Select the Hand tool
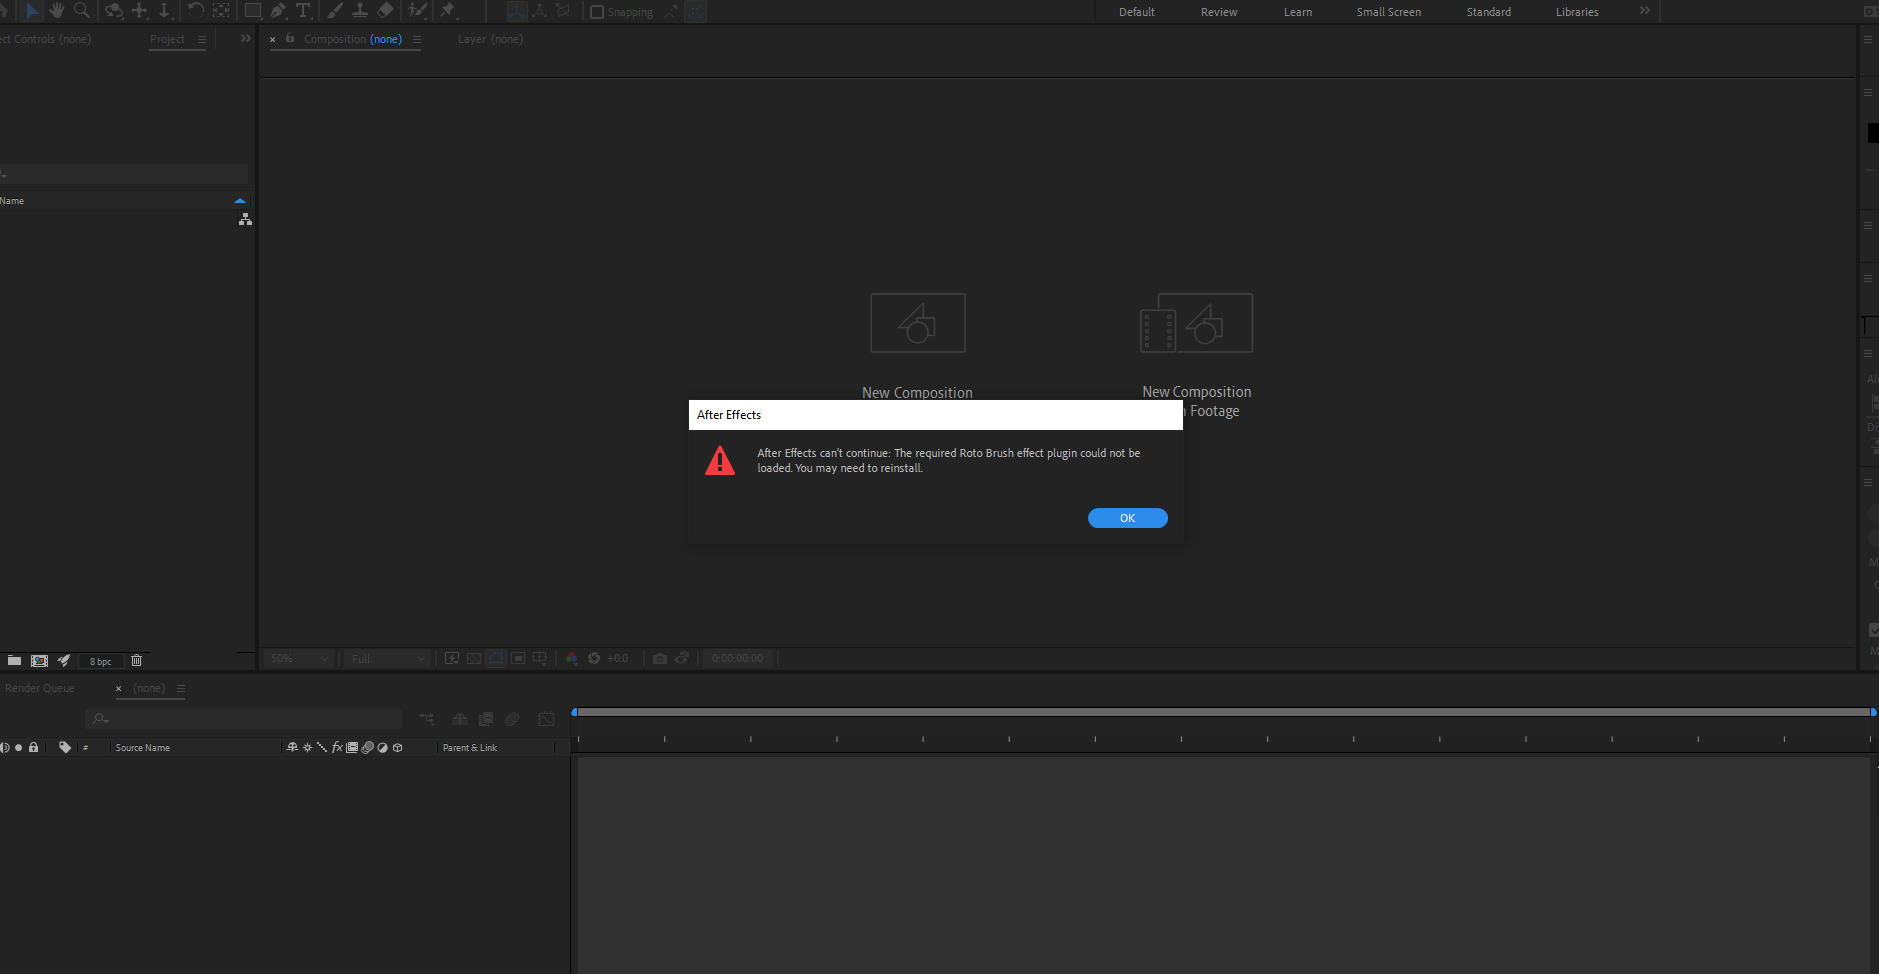 pyautogui.click(x=57, y=11)
